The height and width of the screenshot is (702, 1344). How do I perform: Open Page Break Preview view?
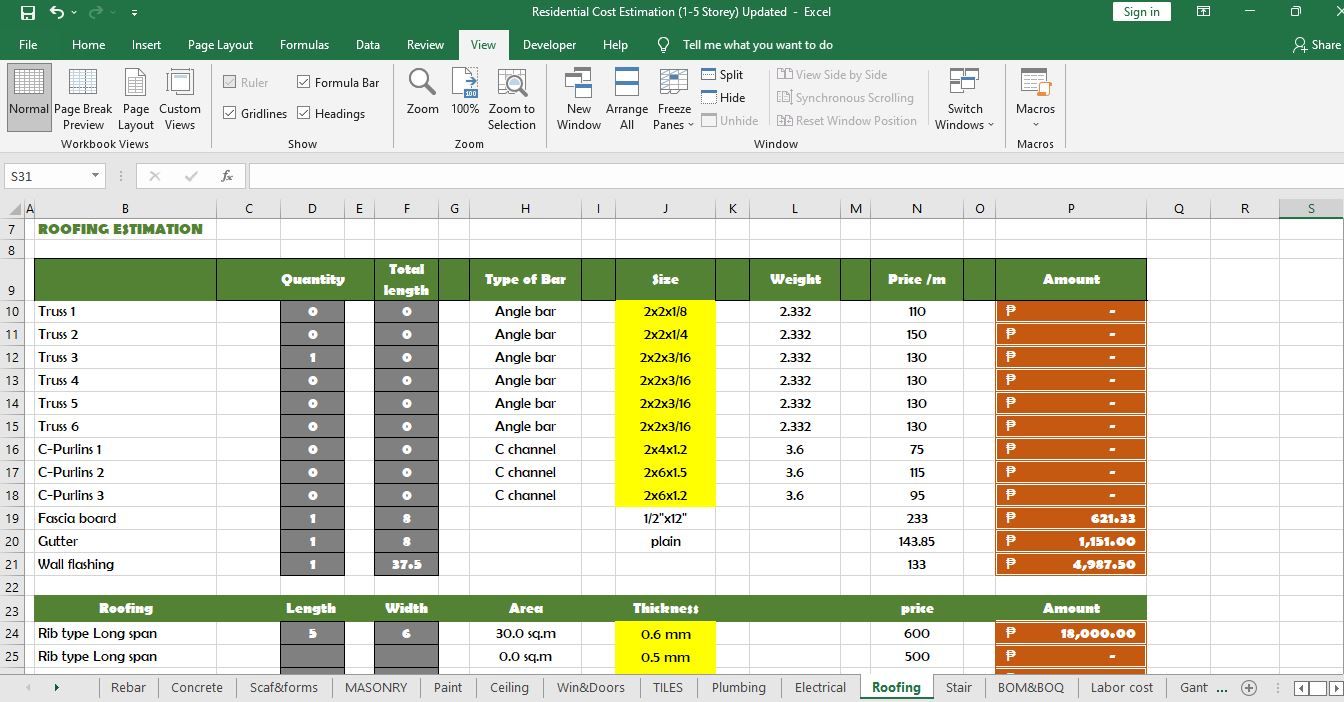[x=83, y=98]
